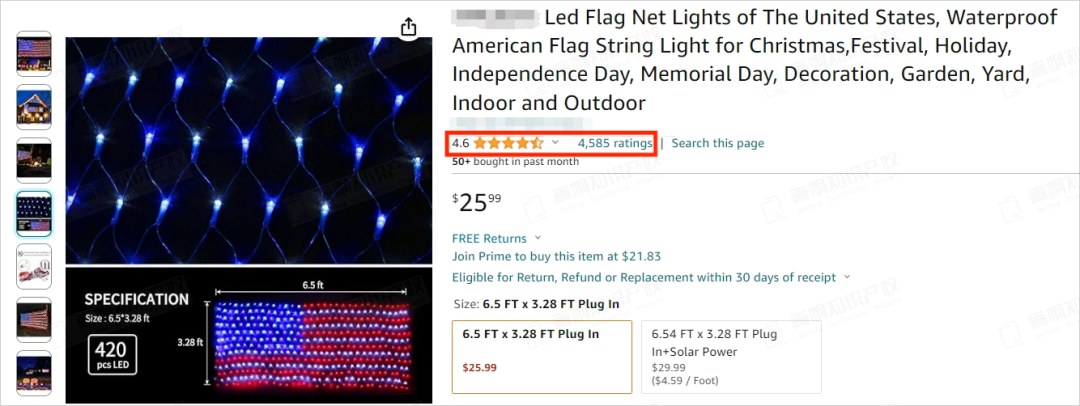View the house decorated with lights thumbnail
The height and width of the screenshot is (406, 1080).
[34, 107]
